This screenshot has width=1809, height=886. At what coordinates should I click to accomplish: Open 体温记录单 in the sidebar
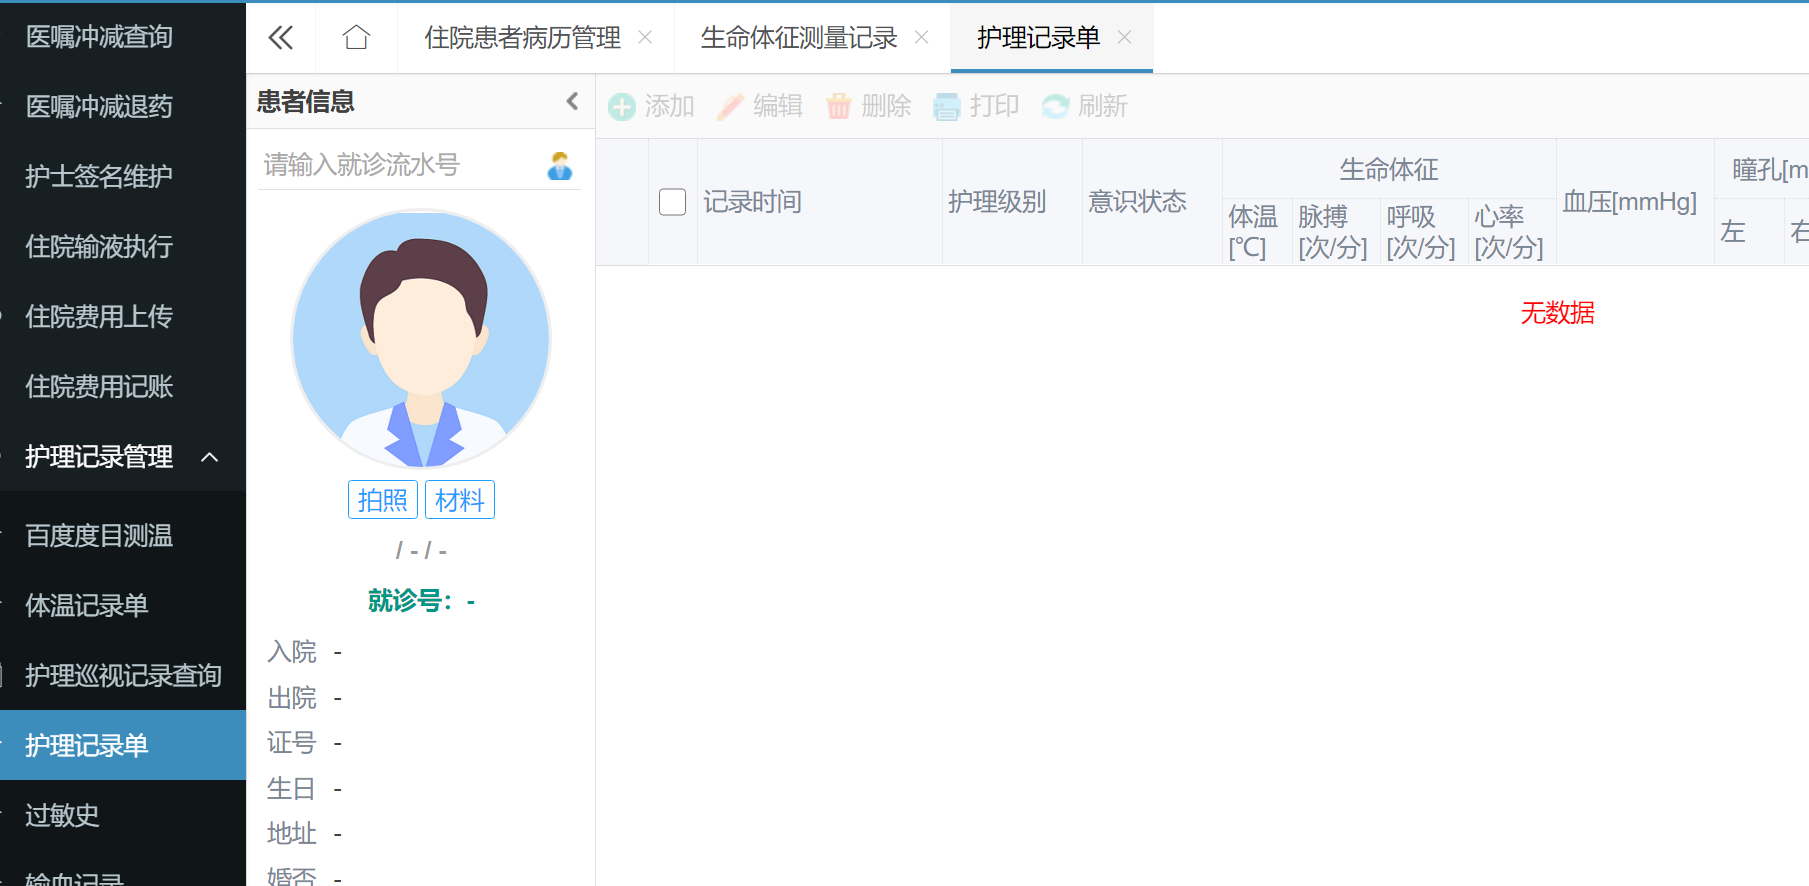(87, 605)
